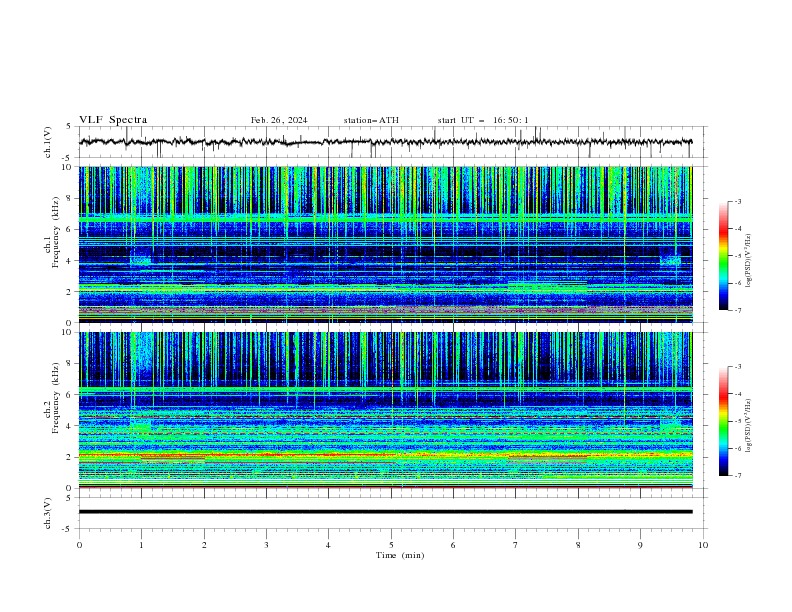
Task: Click the ch.1 spectrogram color scale bar
Action: point(723,256)
